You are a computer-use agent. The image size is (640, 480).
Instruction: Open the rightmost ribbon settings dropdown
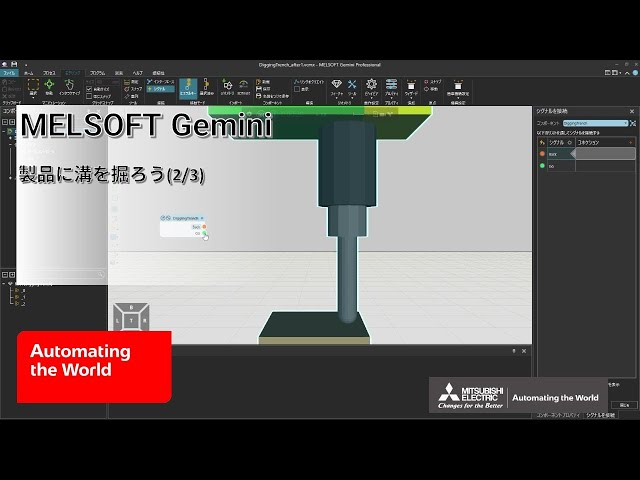pos(458,88)
